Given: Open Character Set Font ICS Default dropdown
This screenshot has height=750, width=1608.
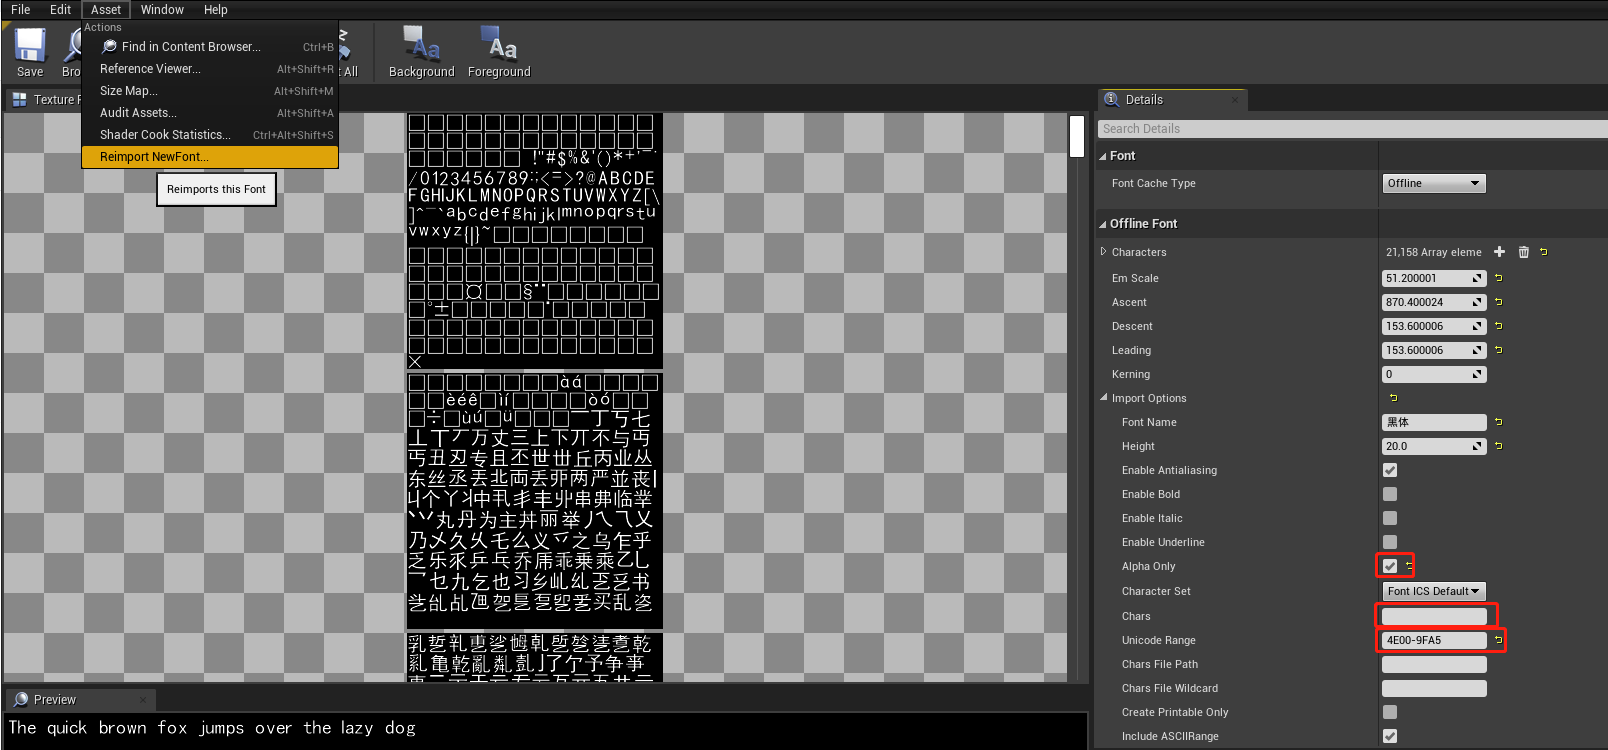Looking at the screenshot, I should click(1434, 591).
